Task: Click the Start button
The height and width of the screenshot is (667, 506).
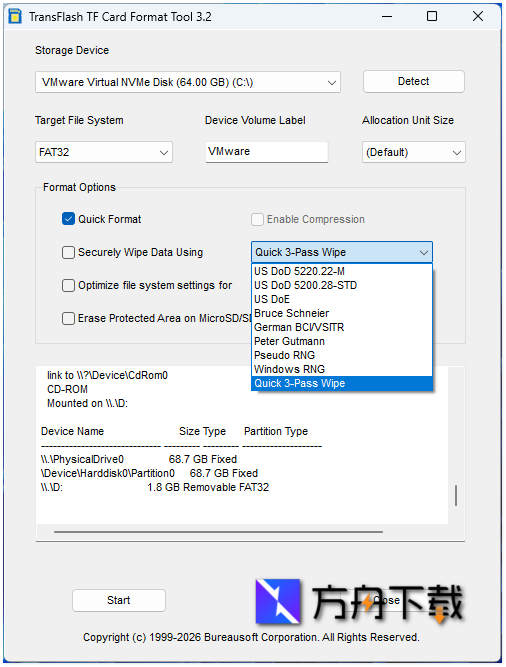Action: (119, 600)
